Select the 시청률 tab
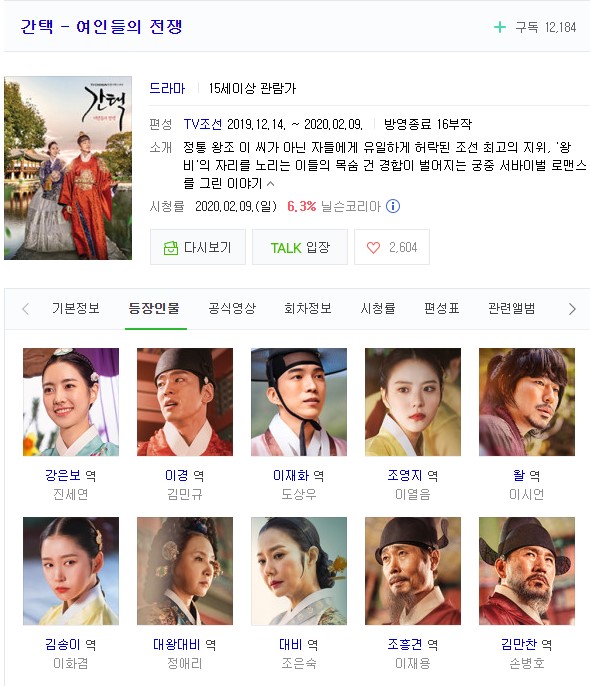Image resolution: width=590 pixels, height=686 pixels. coord(378,308)
